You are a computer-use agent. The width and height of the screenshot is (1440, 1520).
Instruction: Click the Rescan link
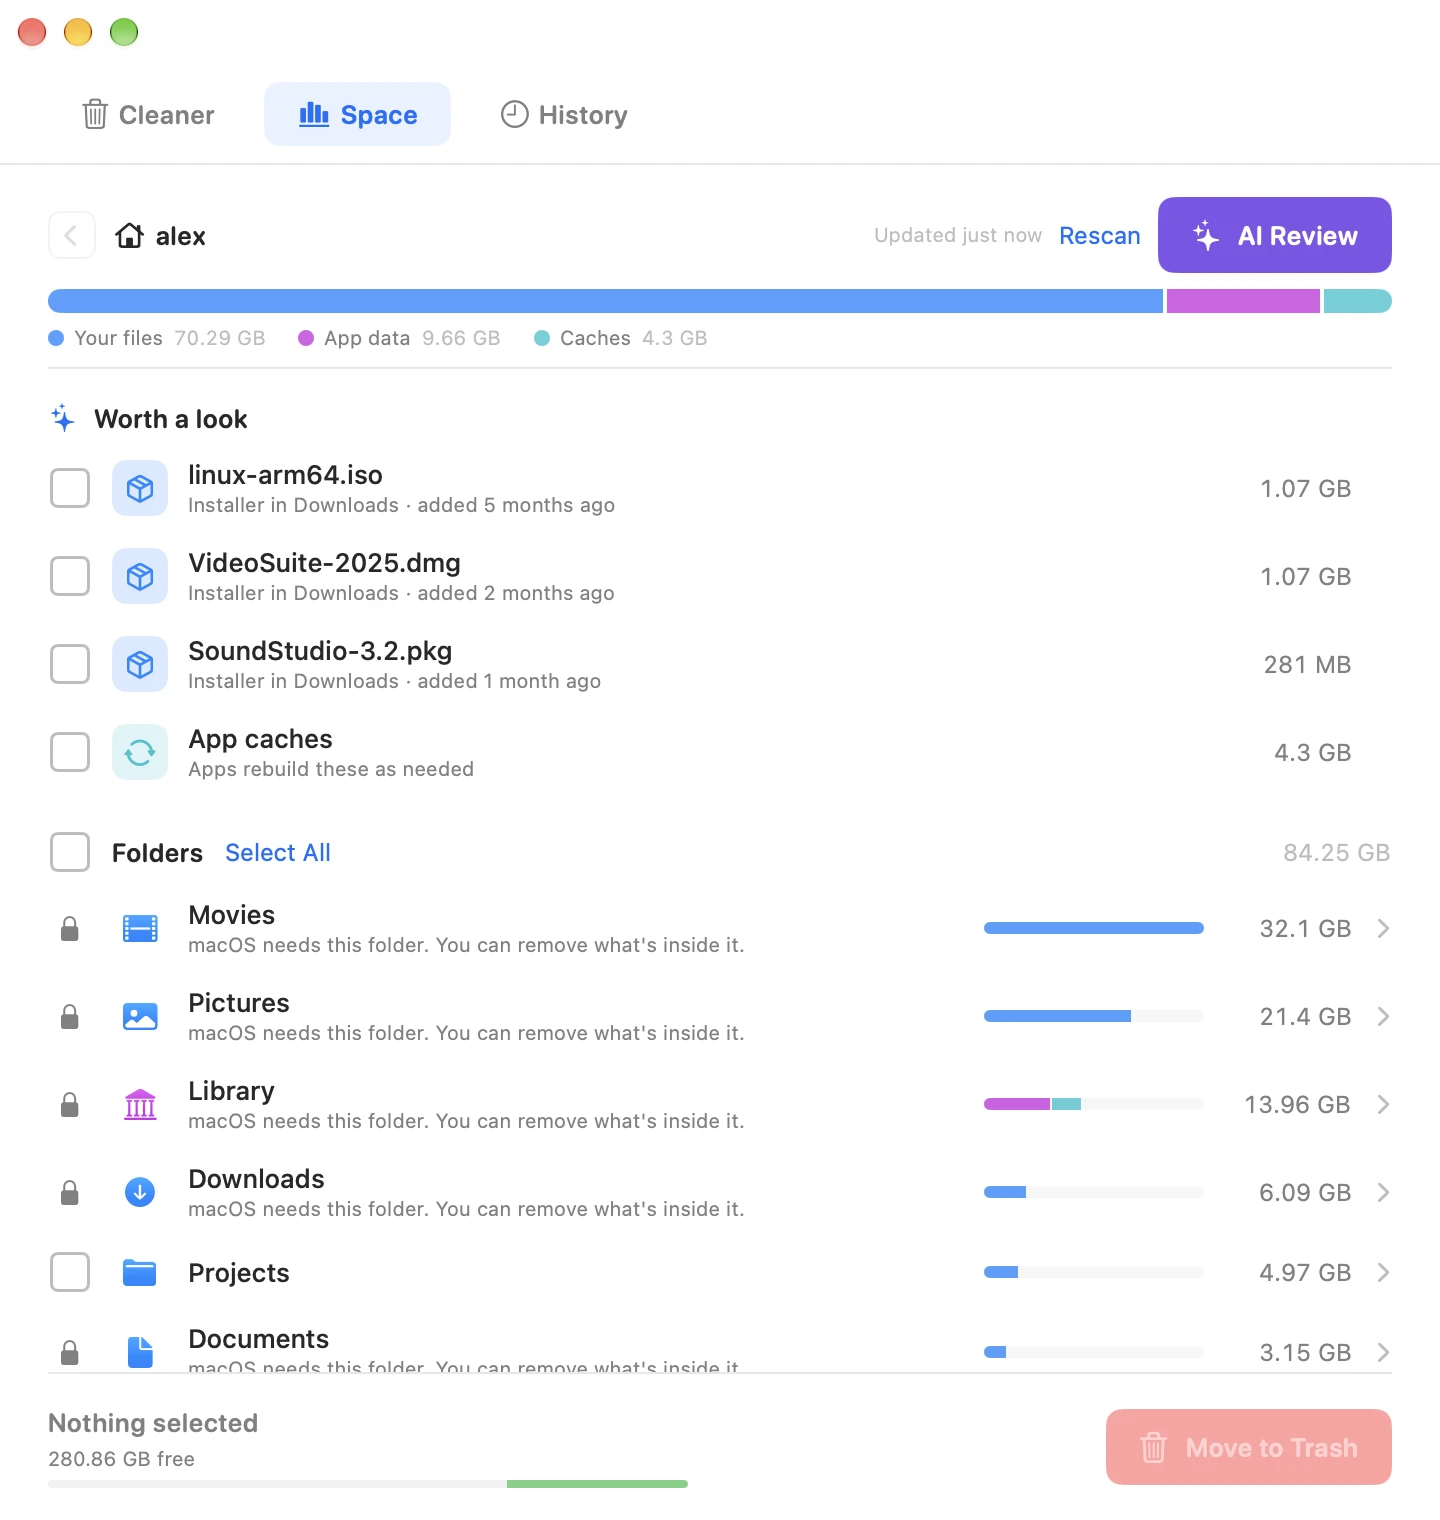point(1099,236)
